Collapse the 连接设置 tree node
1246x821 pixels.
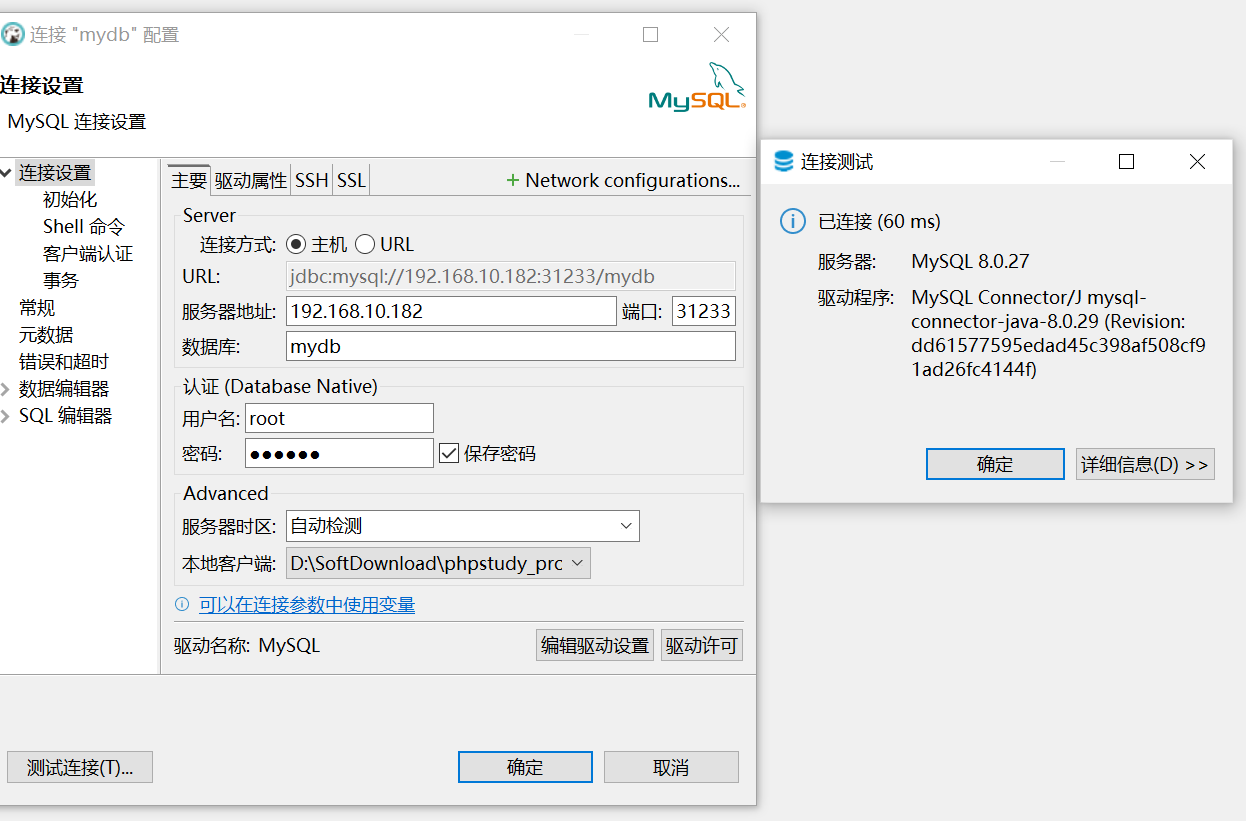[6, 173]
